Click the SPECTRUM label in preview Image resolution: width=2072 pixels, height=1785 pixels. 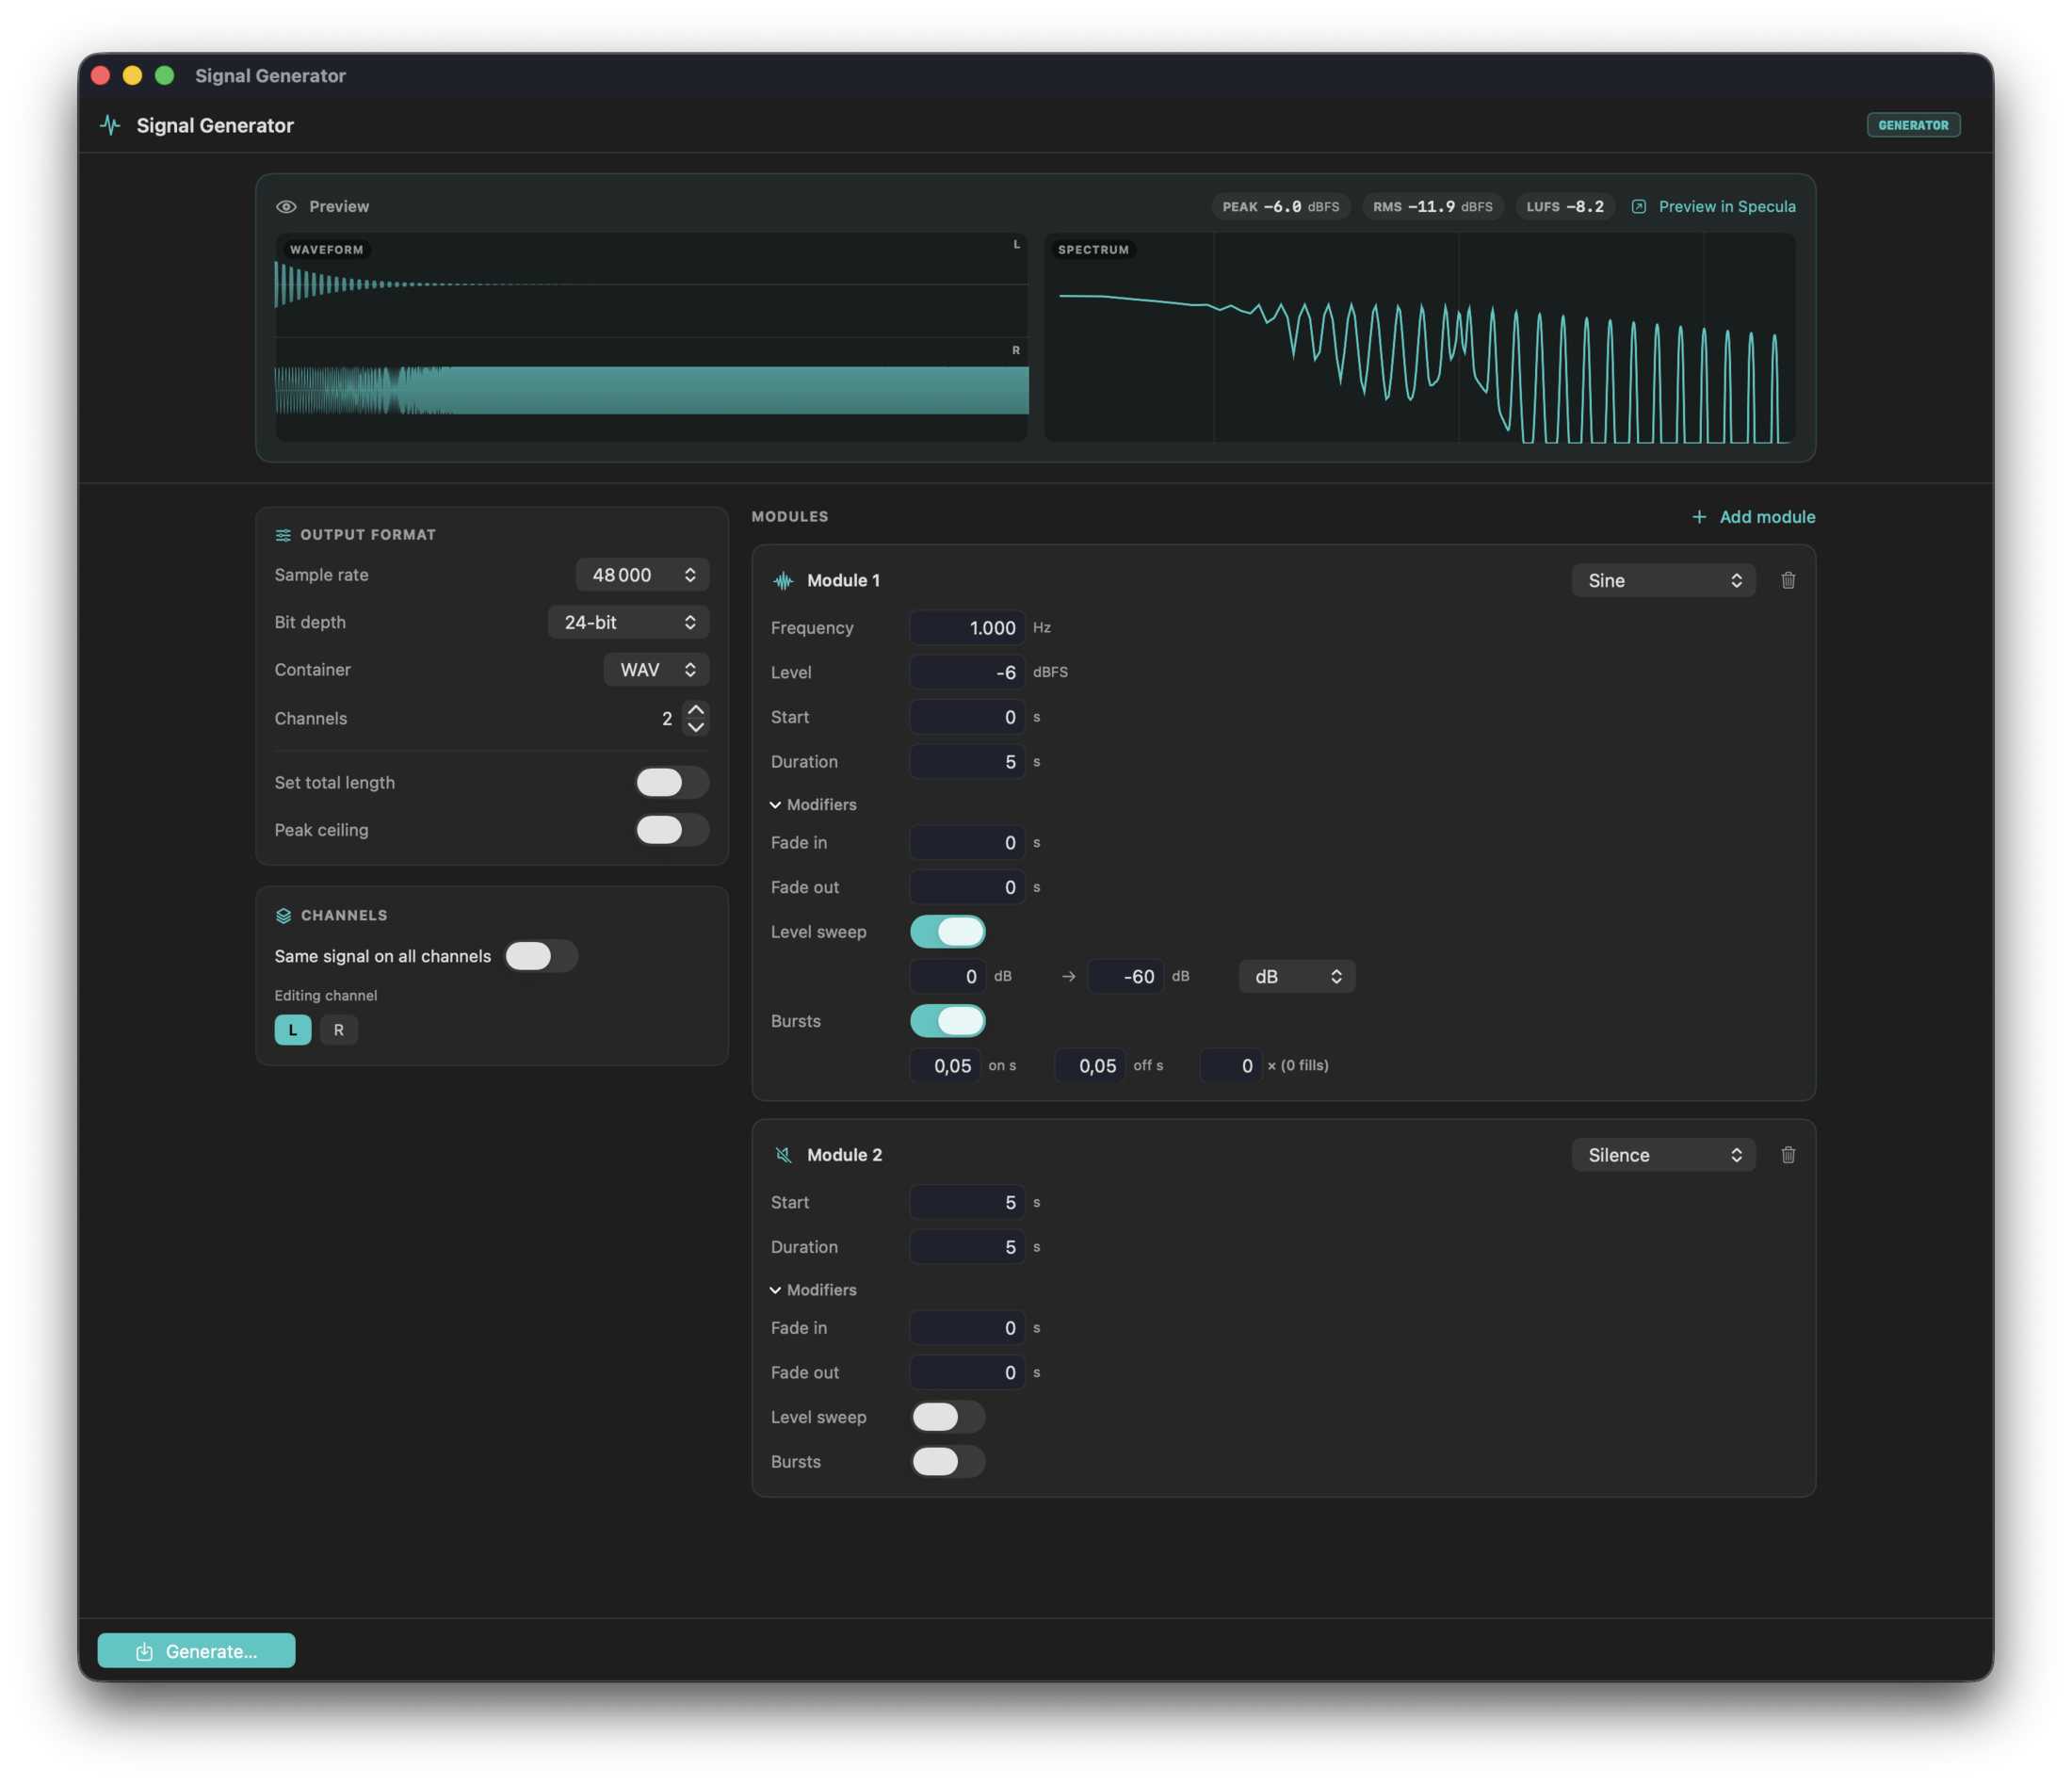[x=1093, y=250]
